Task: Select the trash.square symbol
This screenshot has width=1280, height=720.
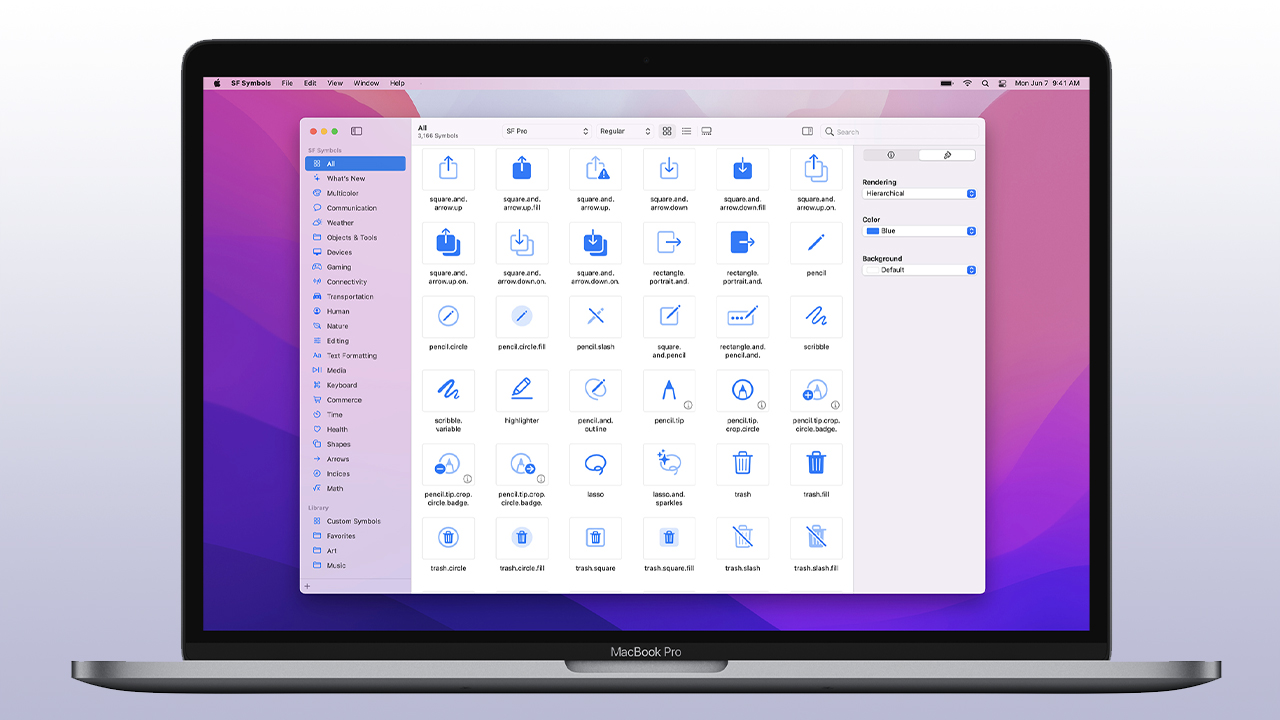Action: [x=595, y=539]
